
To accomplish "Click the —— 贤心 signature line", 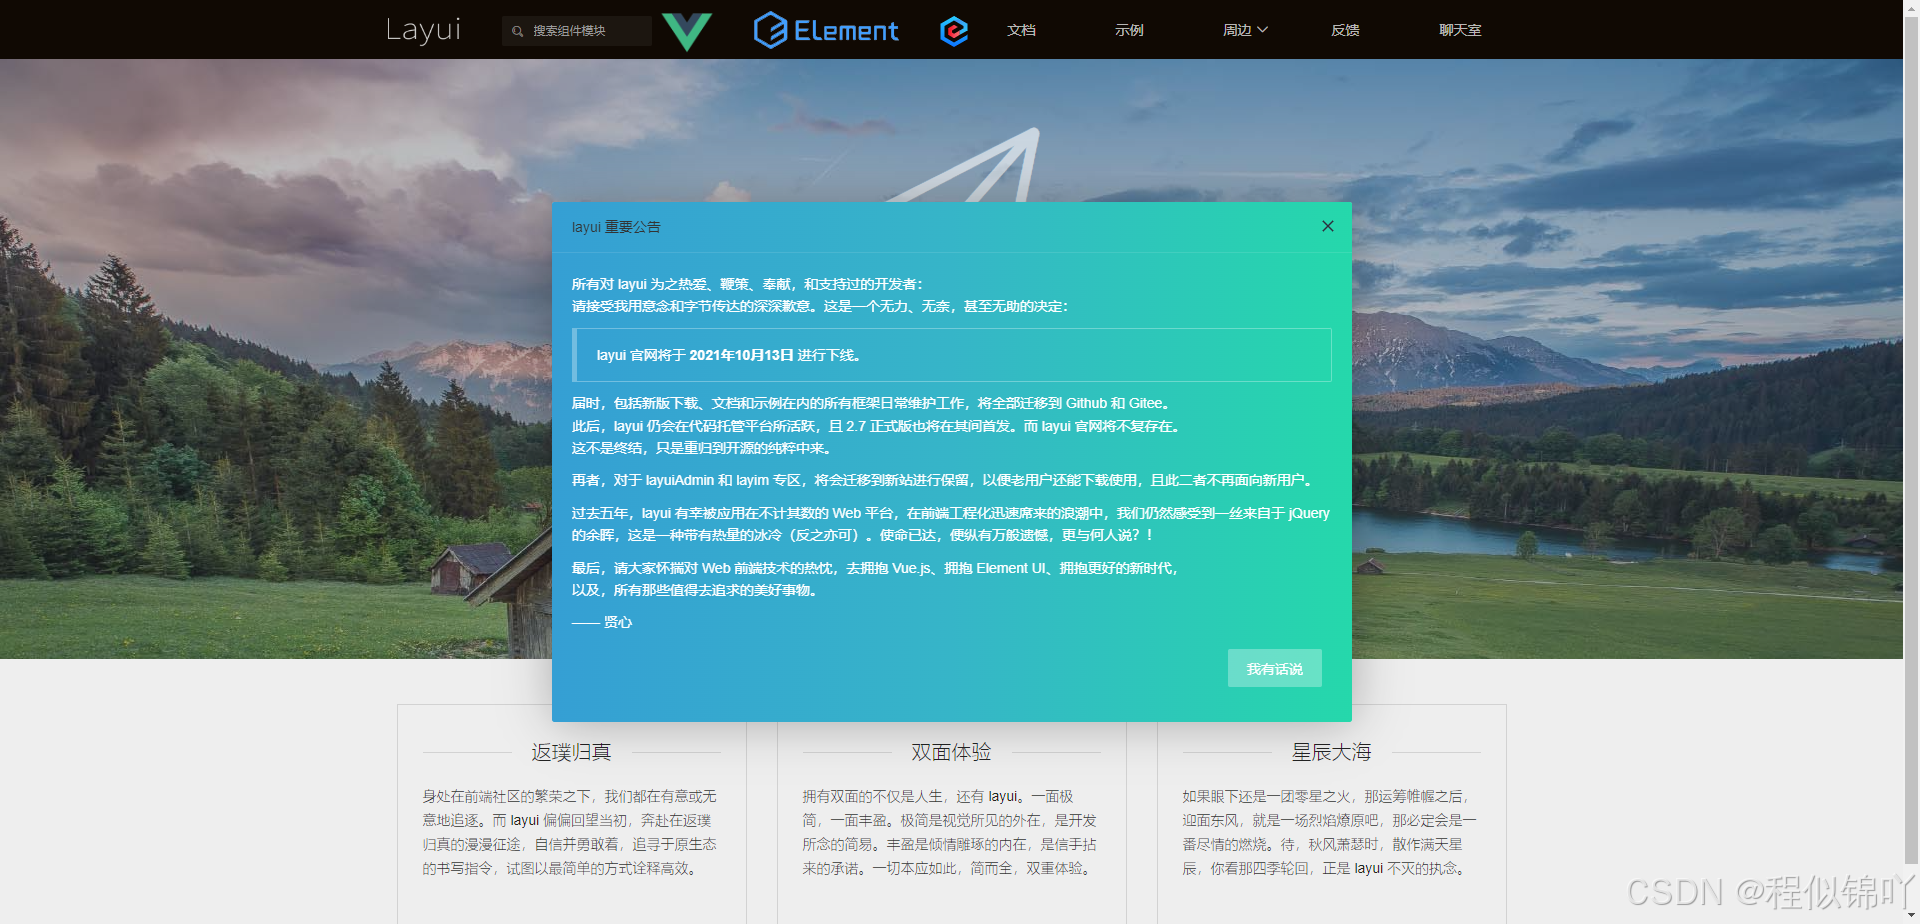I will click(x=602, y=622).
